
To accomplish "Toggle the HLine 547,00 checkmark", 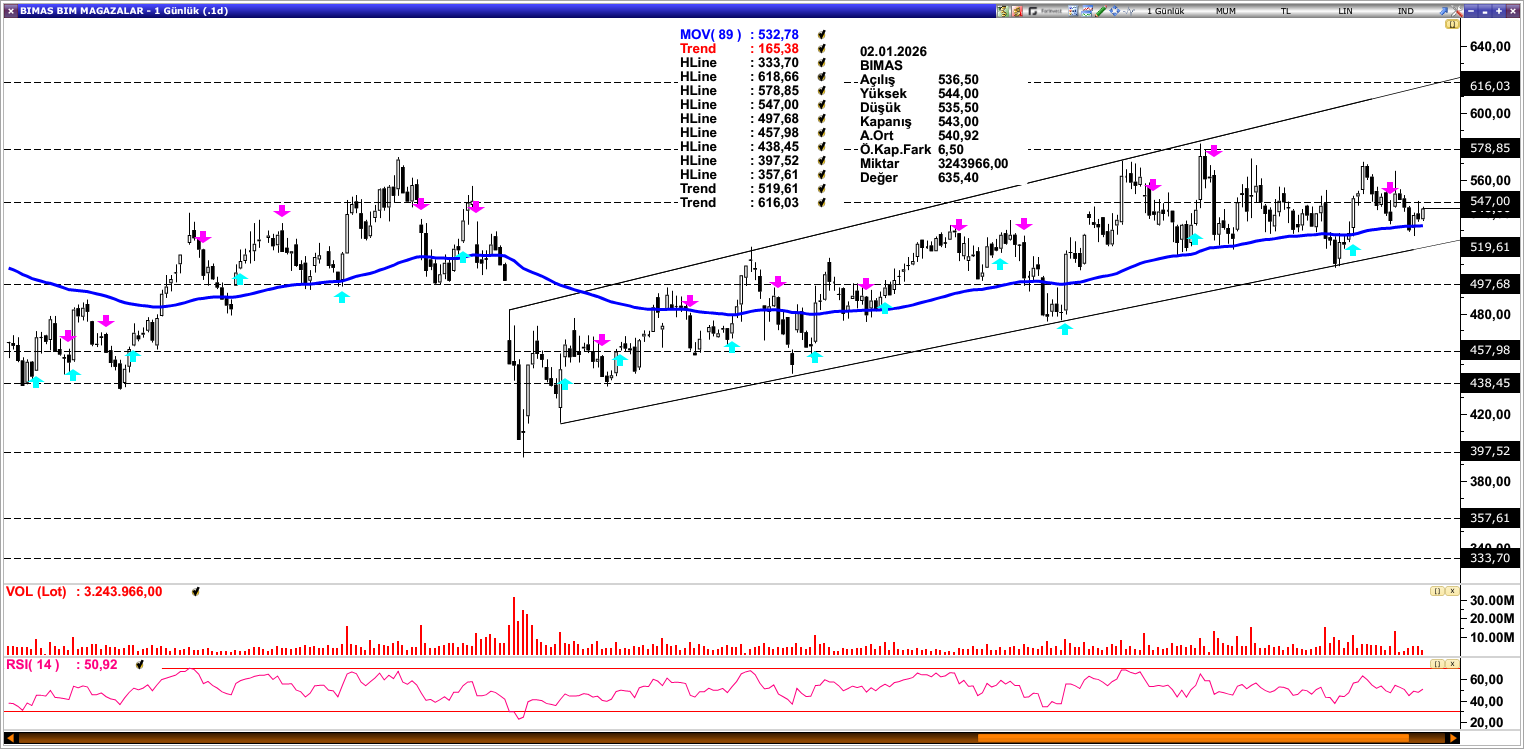I will (821, 104).
